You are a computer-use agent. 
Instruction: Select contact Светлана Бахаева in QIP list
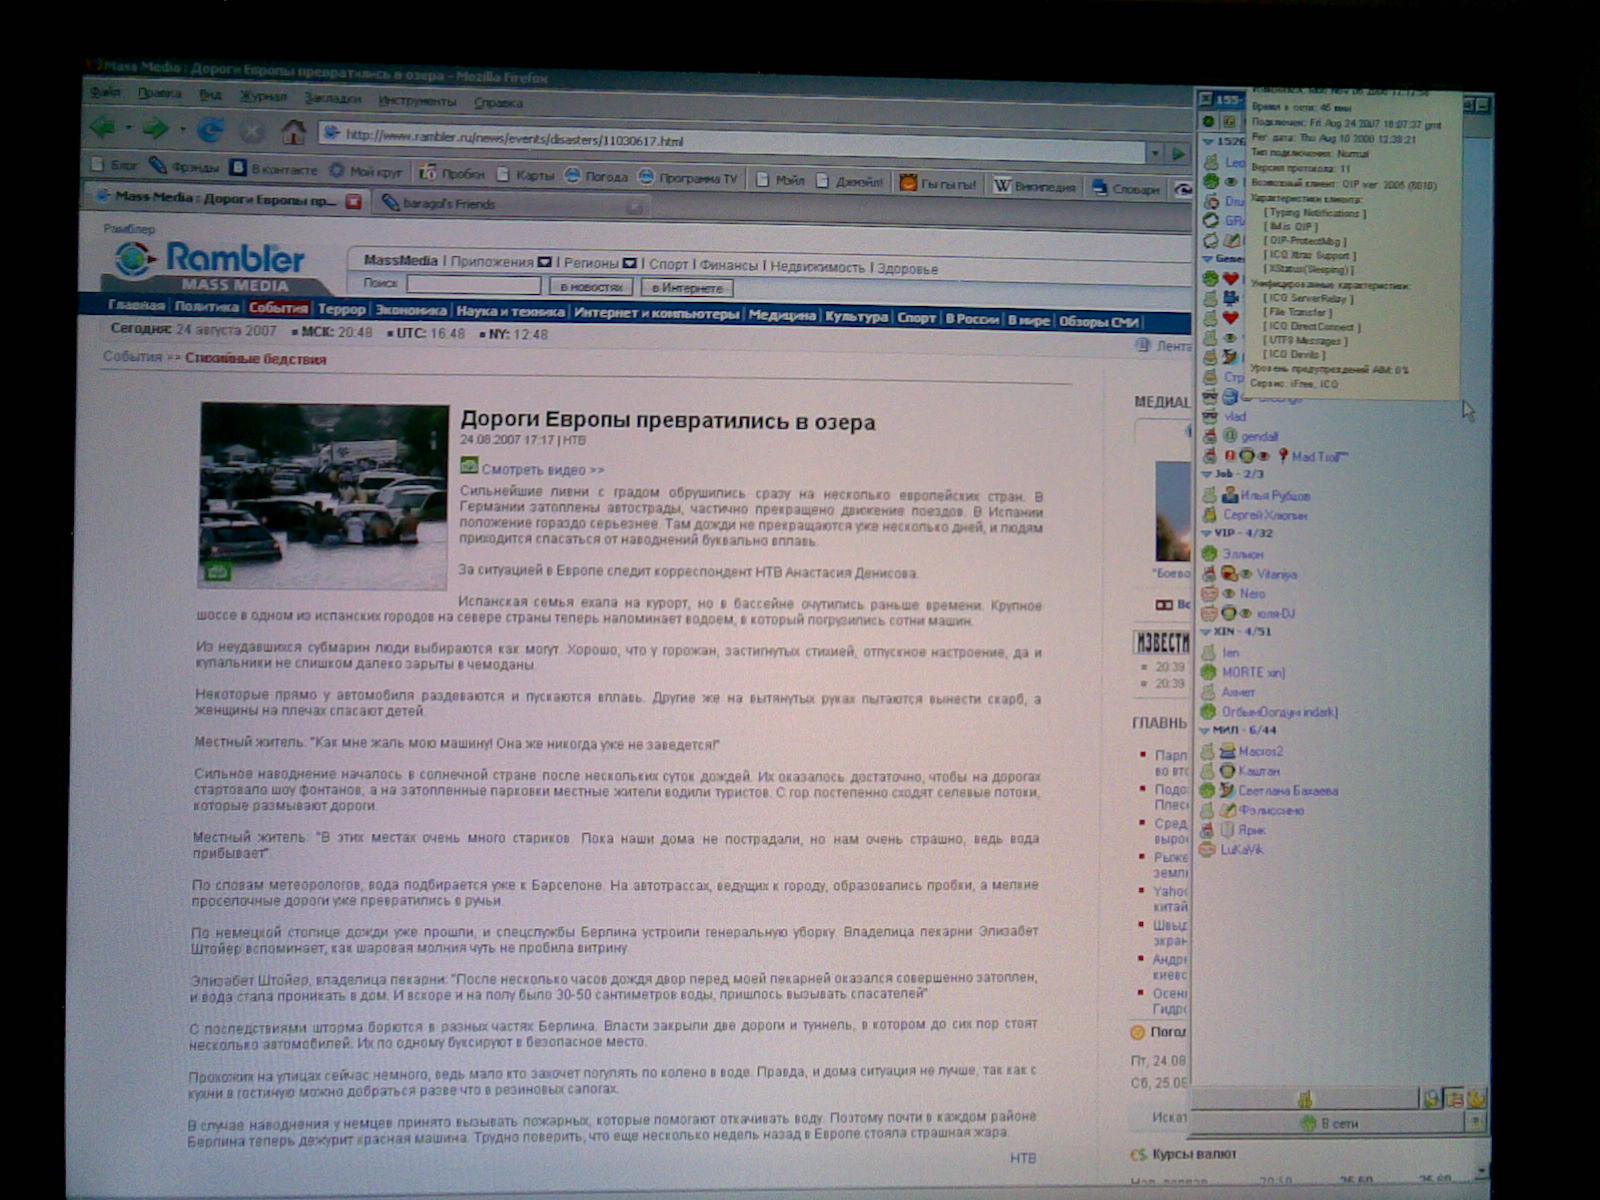click(x=1288, y=791)
